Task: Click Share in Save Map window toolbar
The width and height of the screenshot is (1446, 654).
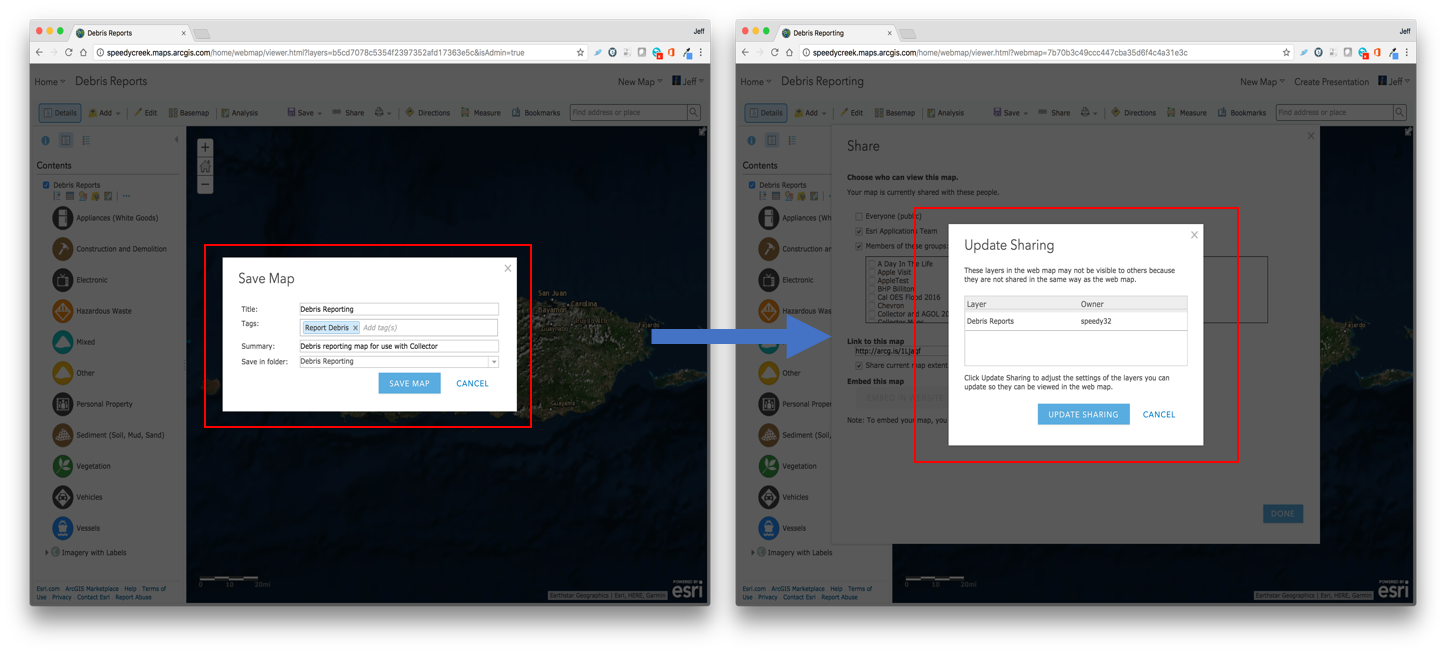Action: [x=348, y=113]
